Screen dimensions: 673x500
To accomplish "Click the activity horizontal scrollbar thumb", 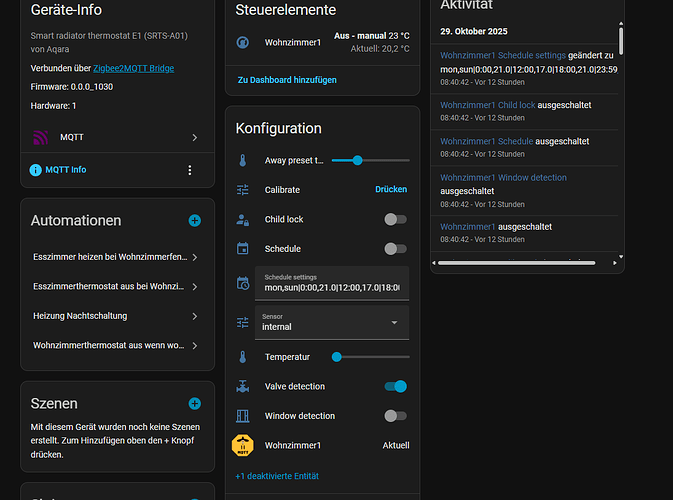I will (x=516, y=263).
